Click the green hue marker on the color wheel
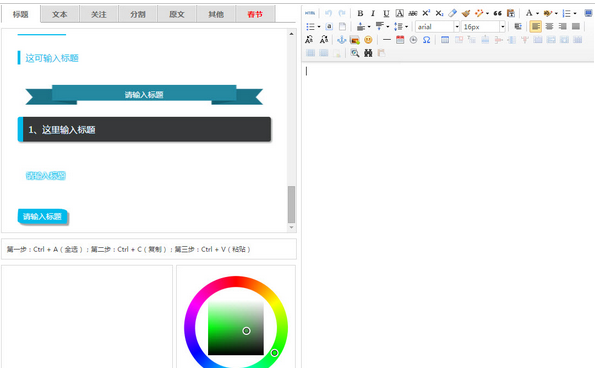This screenshot has width=595, height=368. (x=274, y=353)
